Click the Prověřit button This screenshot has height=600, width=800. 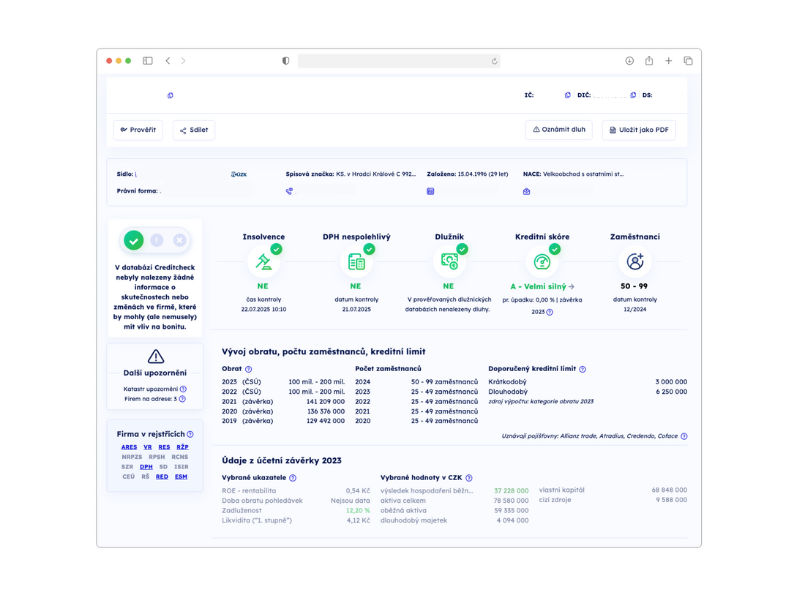(138, 130)
